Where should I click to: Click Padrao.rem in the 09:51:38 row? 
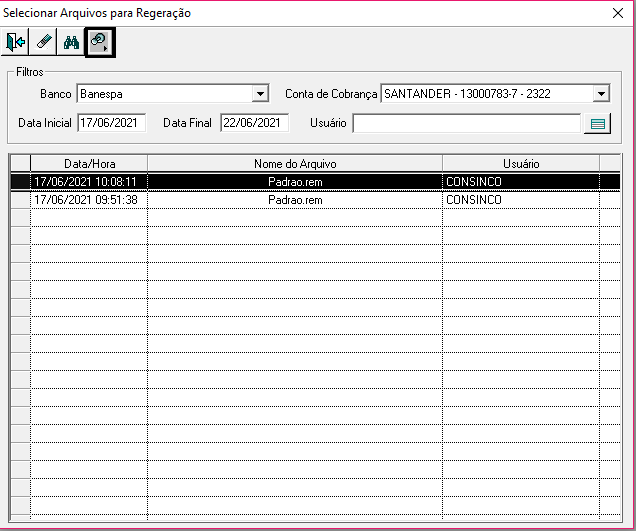coord(295,200)
